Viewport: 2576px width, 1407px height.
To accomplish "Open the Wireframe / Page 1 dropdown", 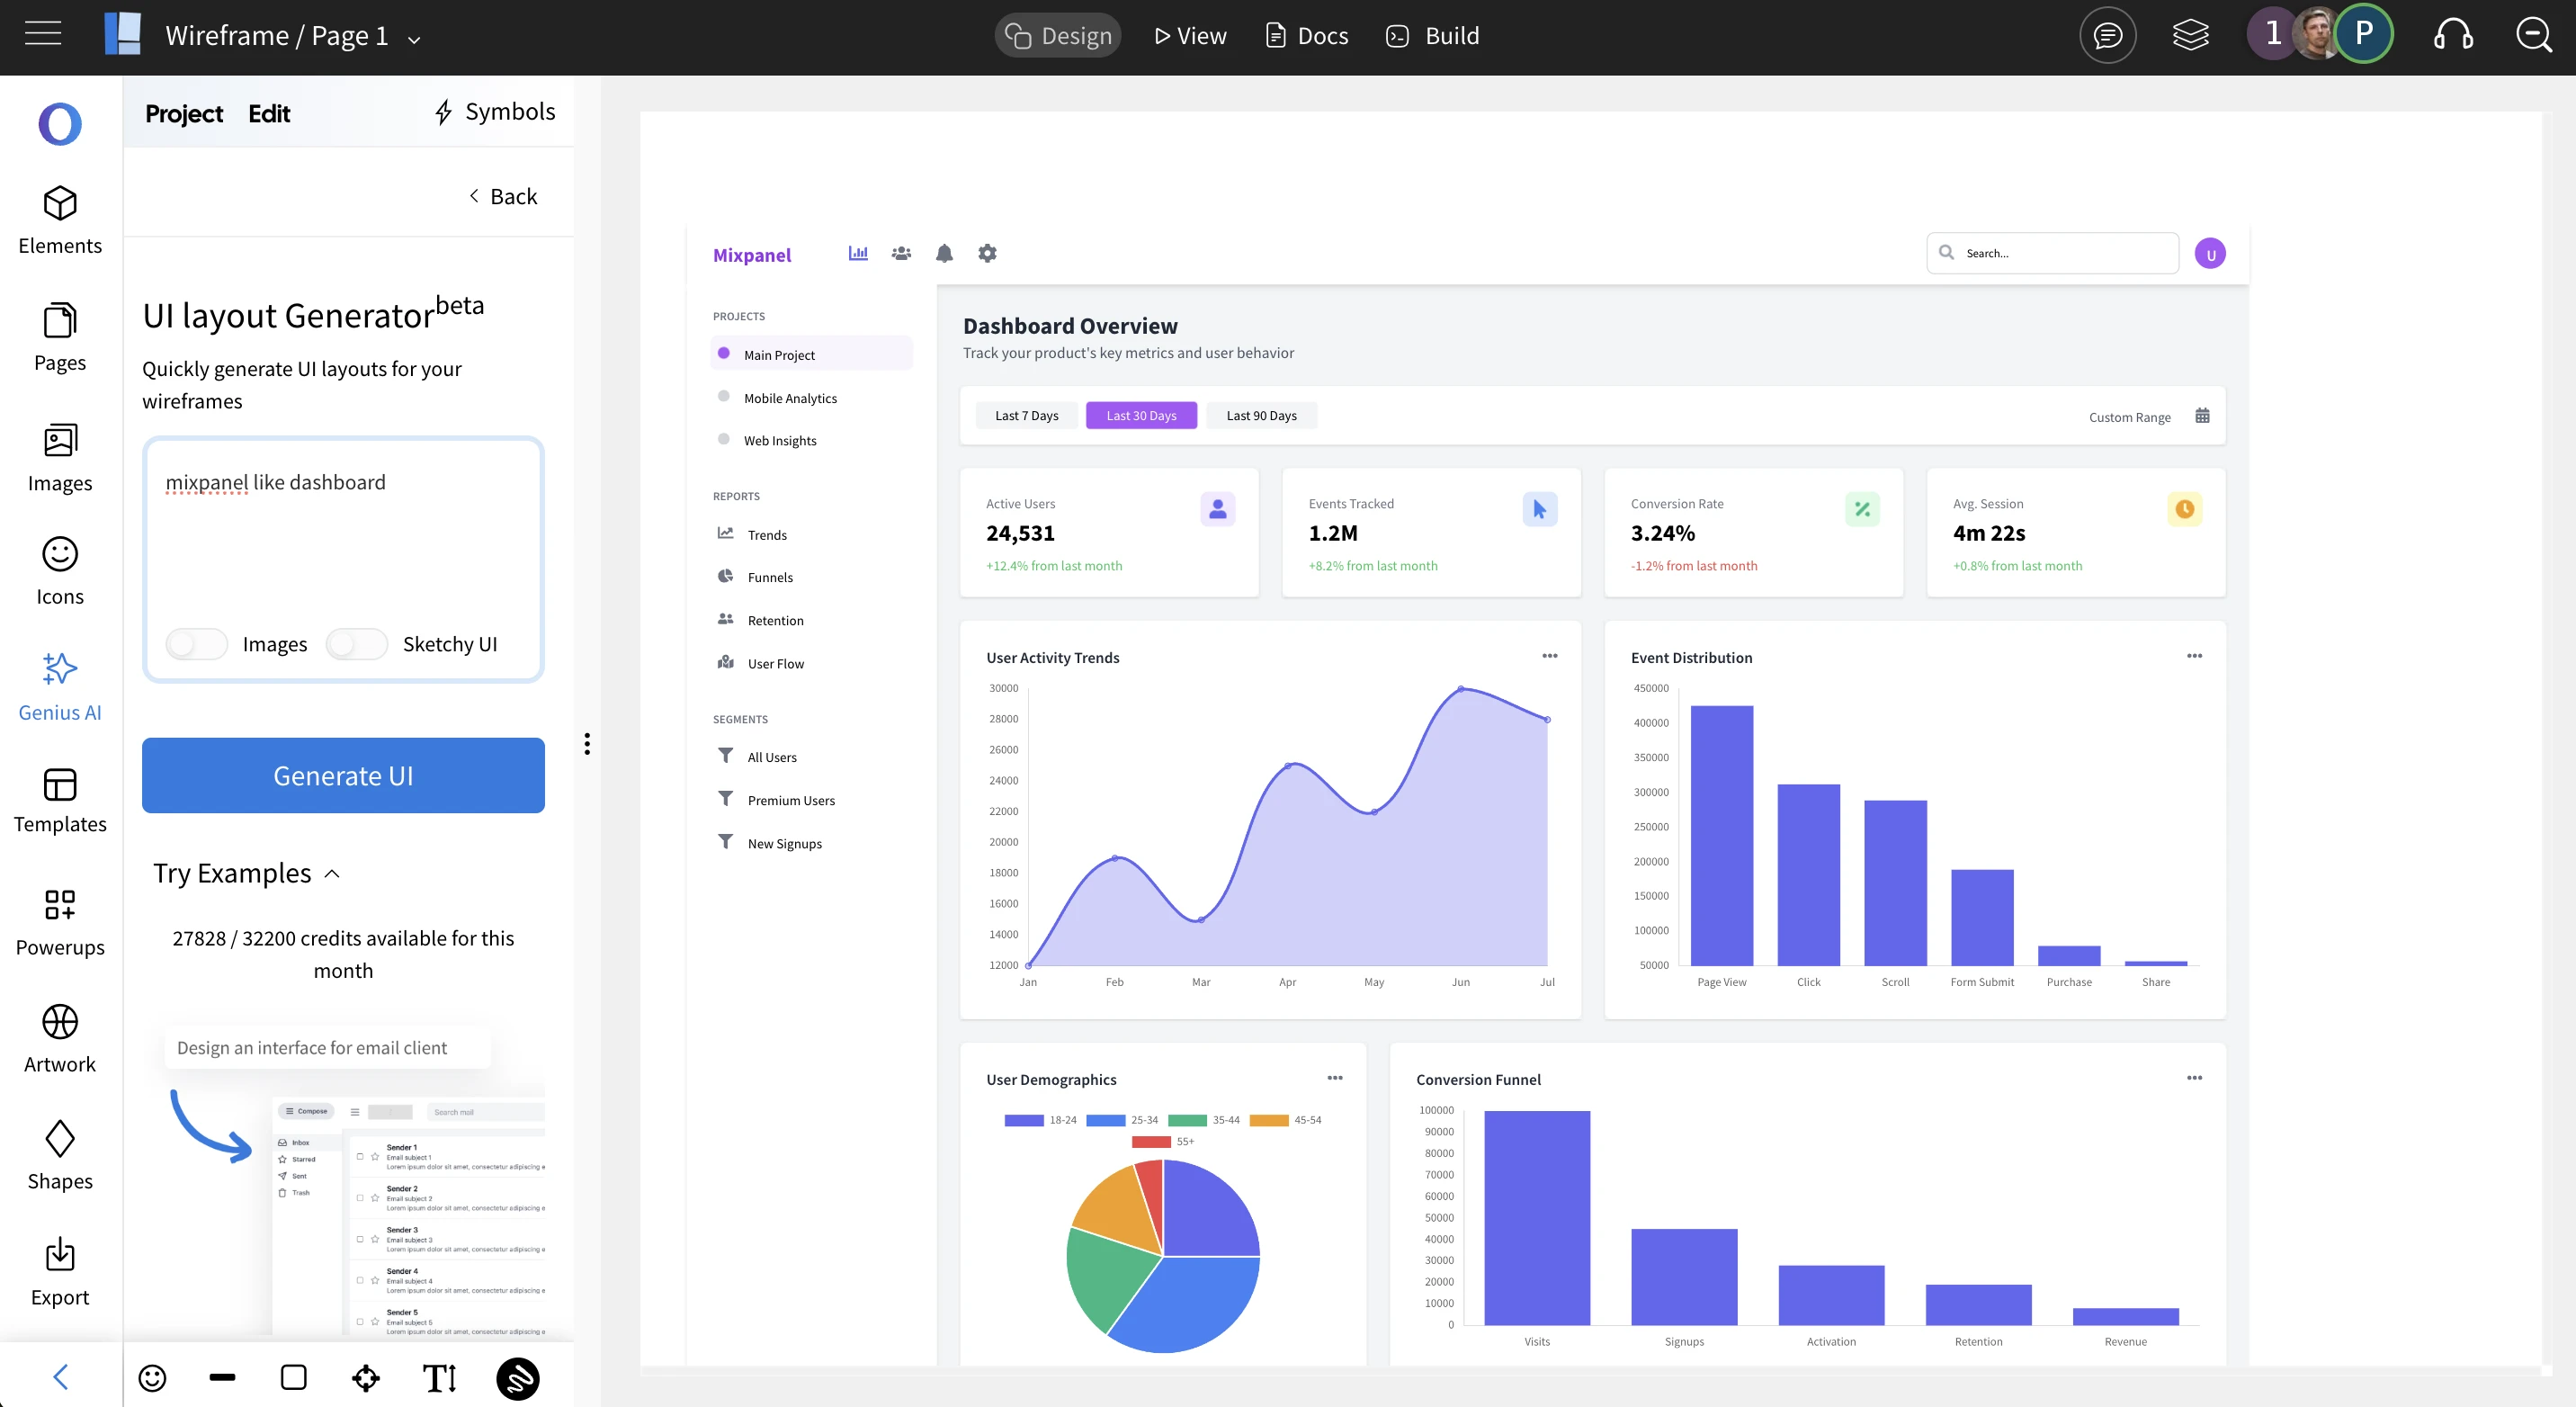I will click(414, 40).
